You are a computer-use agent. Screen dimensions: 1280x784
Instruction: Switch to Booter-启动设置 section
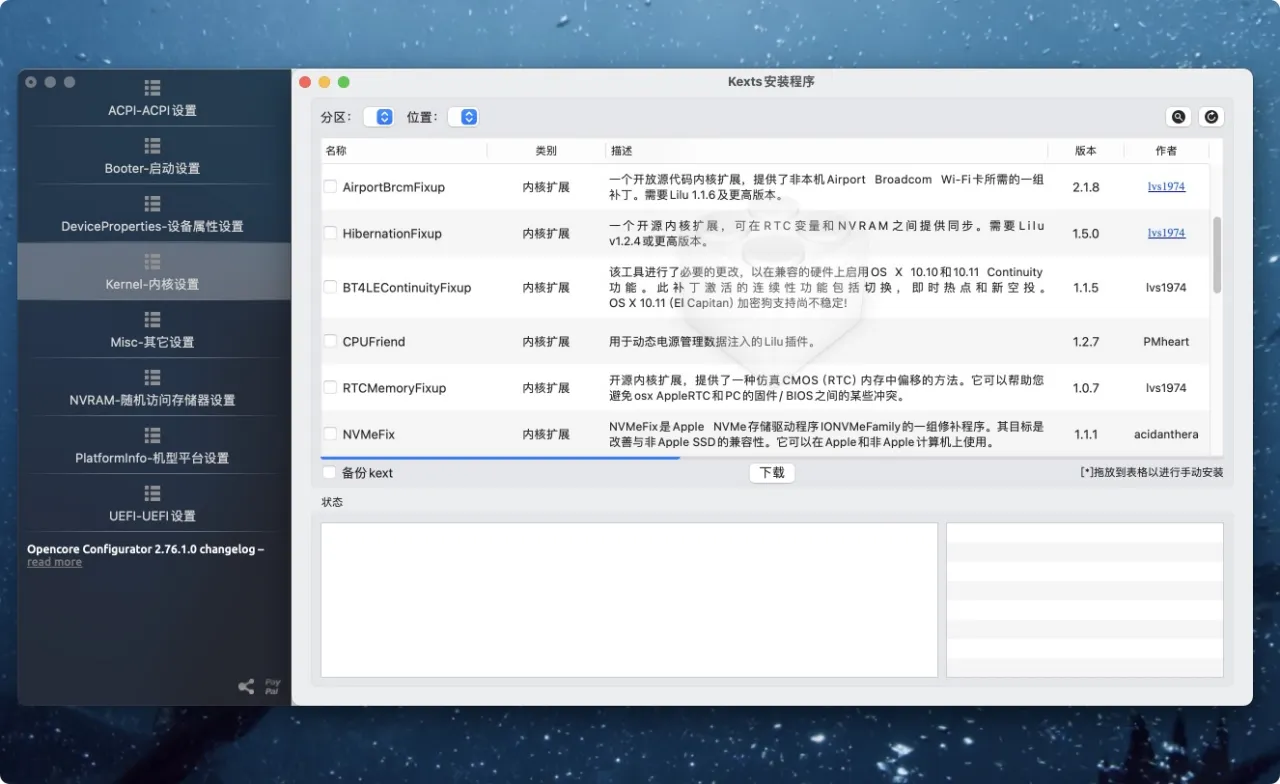click(152, 156)
